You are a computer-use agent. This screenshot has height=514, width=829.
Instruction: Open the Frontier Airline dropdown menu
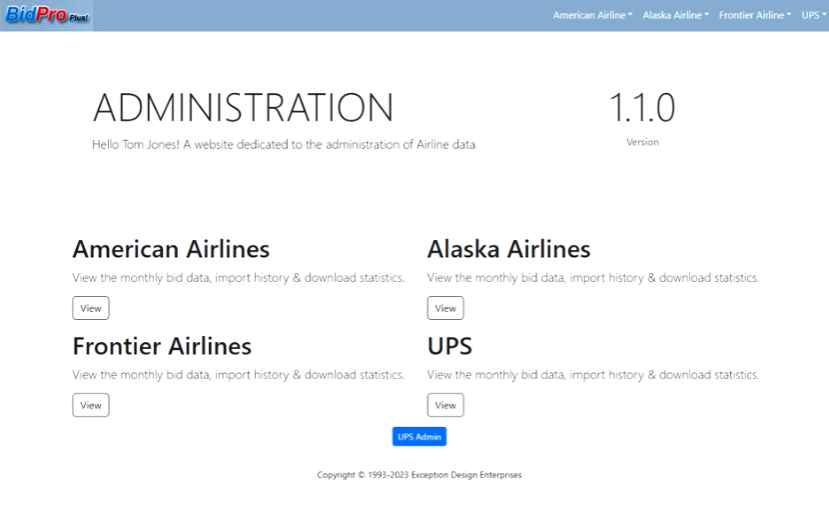coord(755,15)
